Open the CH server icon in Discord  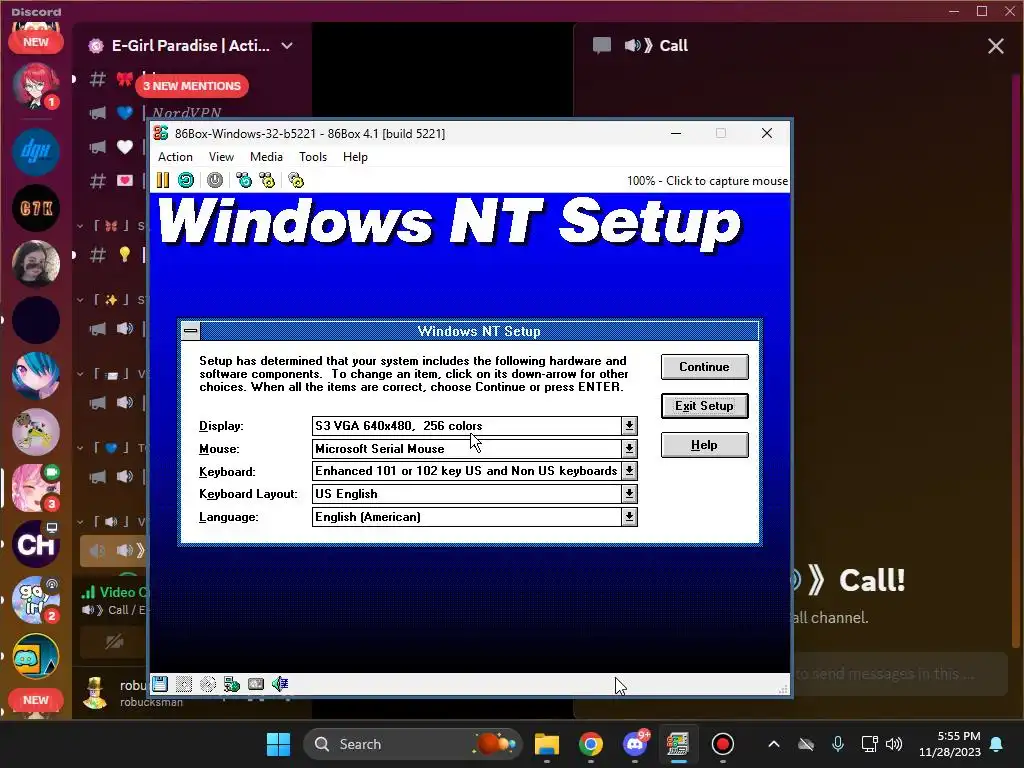[36, 544]
